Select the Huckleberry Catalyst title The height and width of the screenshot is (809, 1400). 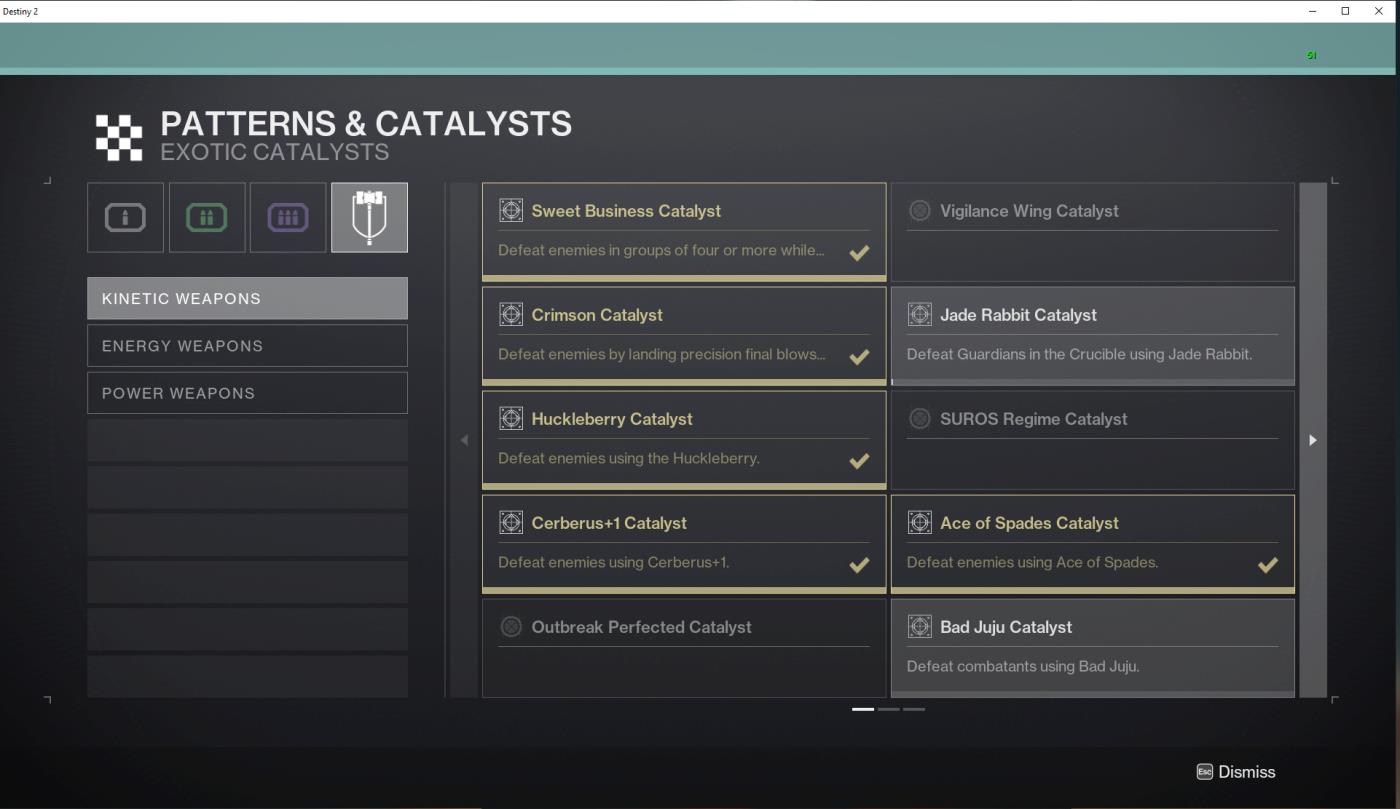click(612, 419)
